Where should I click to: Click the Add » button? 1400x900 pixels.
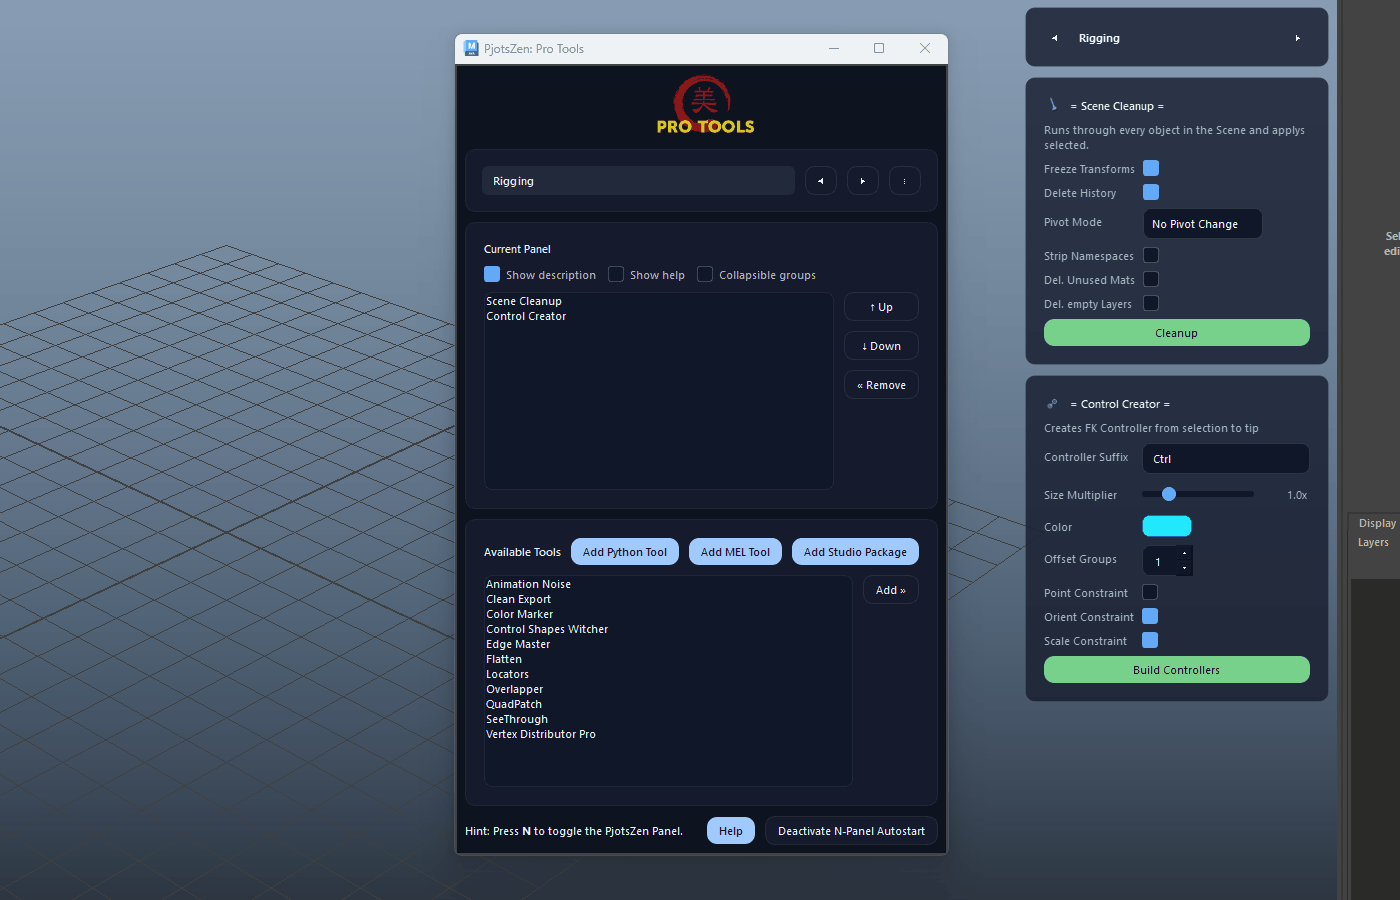click(x=890, y=590)
